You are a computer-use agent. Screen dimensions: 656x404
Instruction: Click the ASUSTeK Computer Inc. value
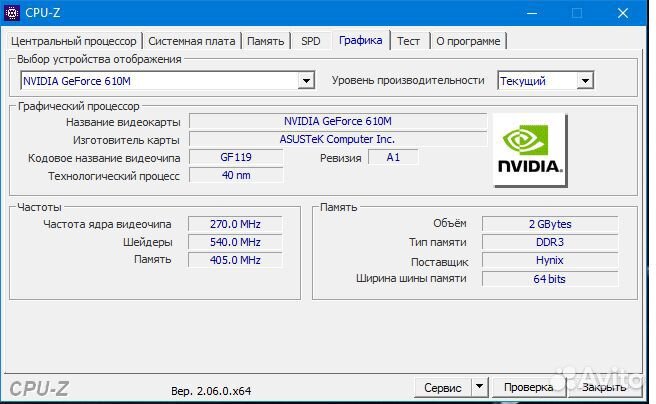[338, 139]
